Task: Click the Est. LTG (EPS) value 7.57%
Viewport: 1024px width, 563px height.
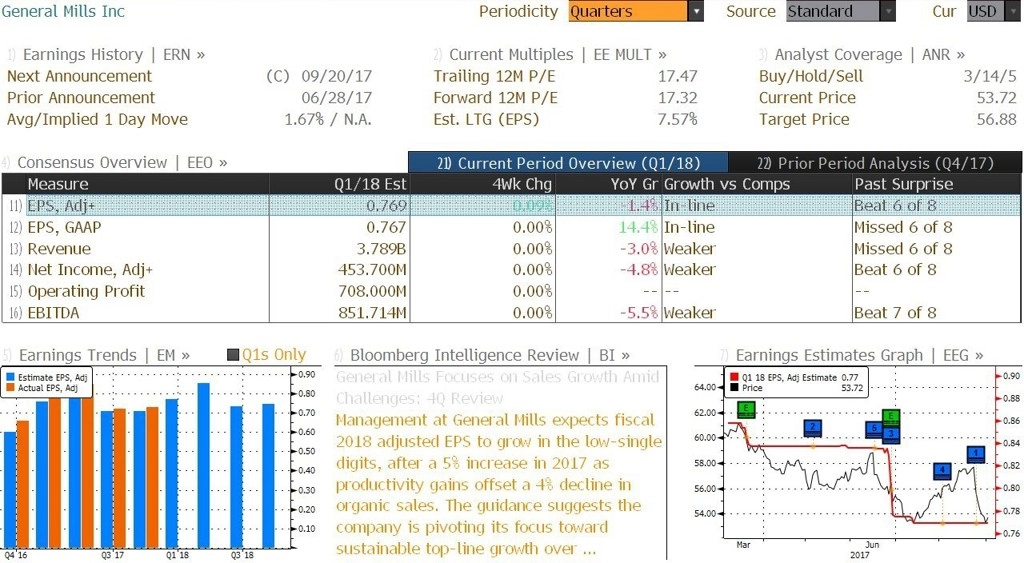Action: point(677,120)
